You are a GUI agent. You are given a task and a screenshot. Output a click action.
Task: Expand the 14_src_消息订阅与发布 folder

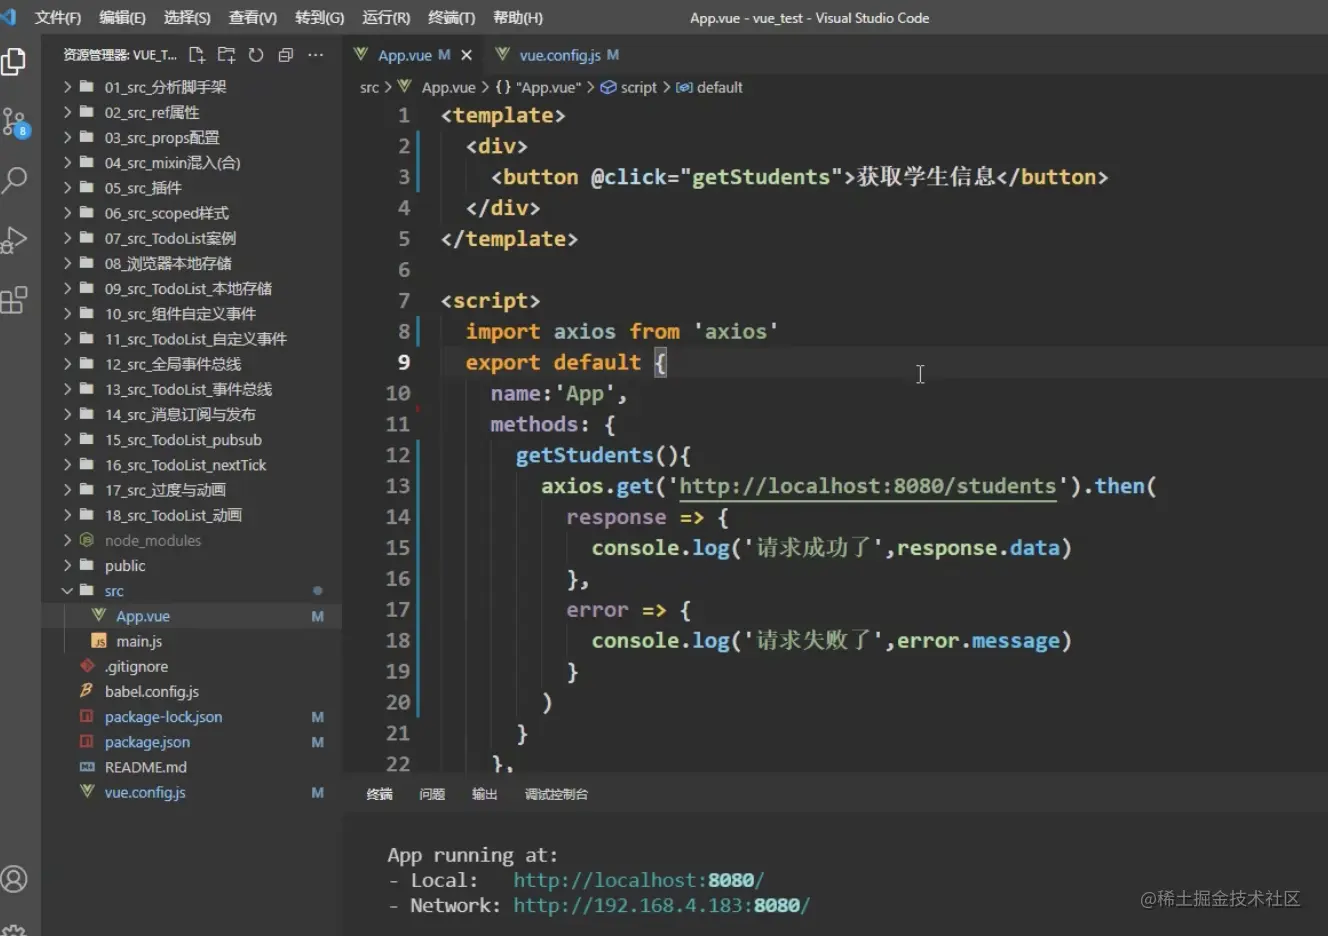pyautogui.click(x=67, y=414)
